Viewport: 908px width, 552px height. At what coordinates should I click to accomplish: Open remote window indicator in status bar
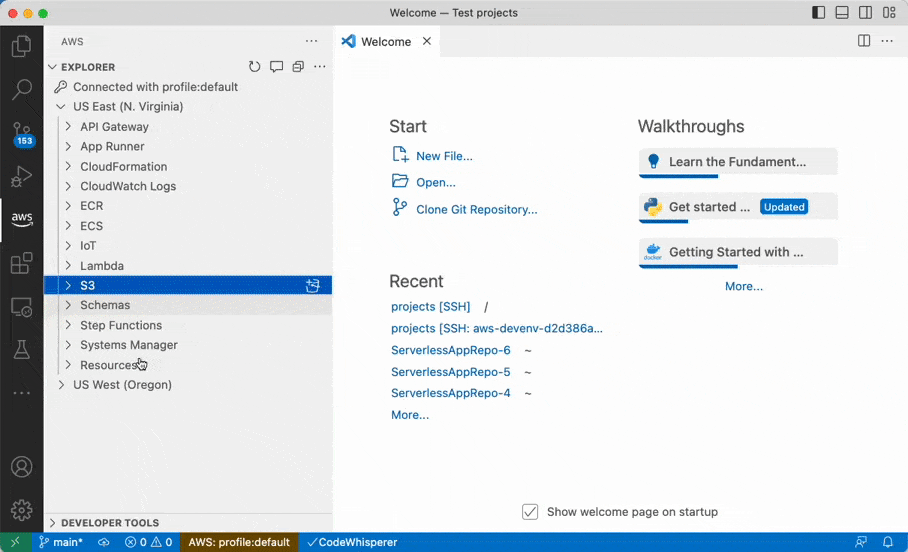tap(16, 542)
